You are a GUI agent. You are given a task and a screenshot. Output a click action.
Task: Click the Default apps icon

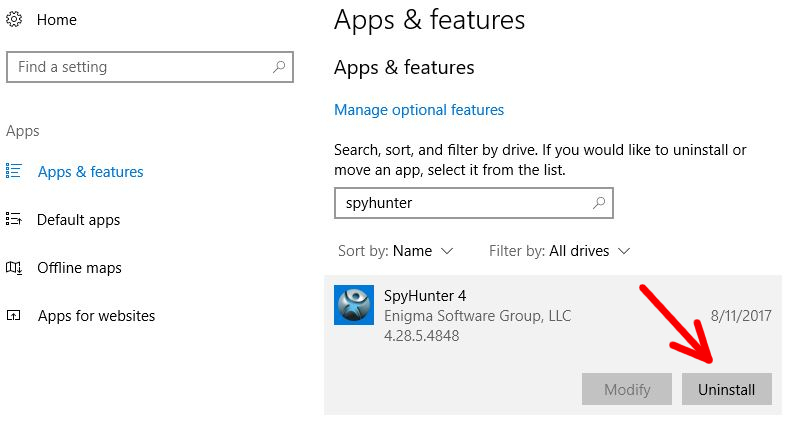(x=14, y=219)
